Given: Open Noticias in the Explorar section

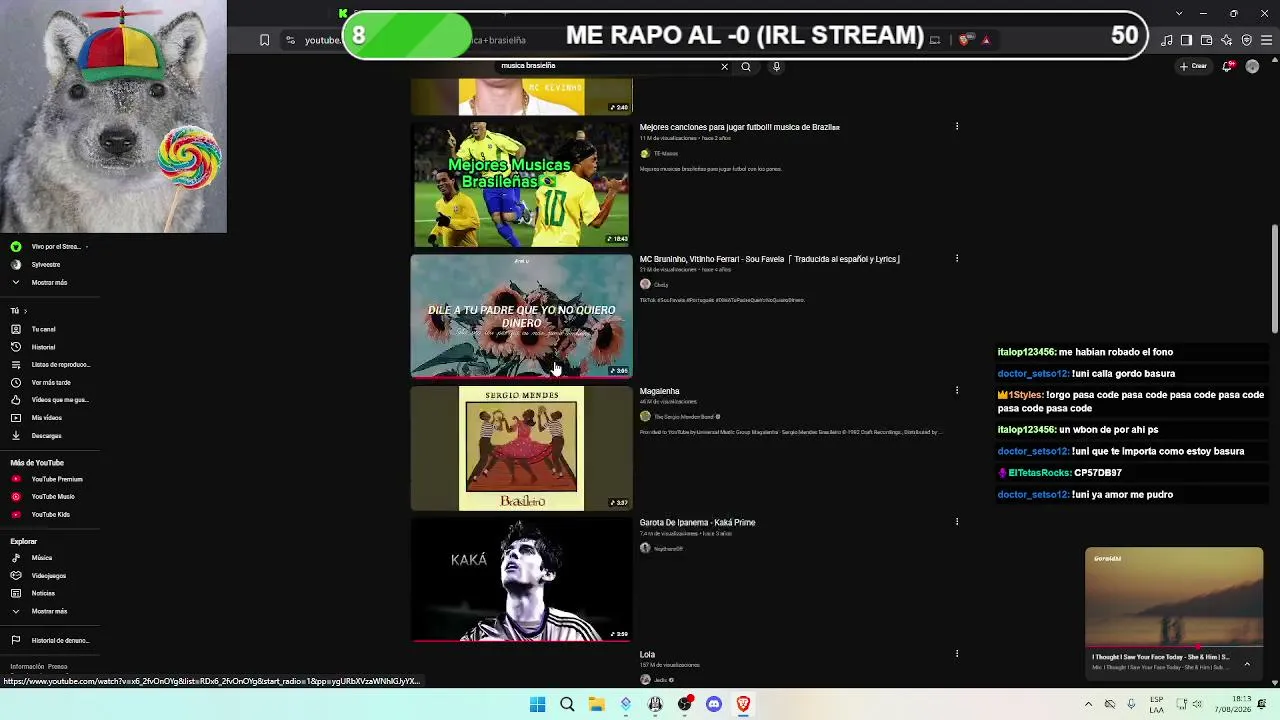Looking at the screenshot, I should 45,593.
